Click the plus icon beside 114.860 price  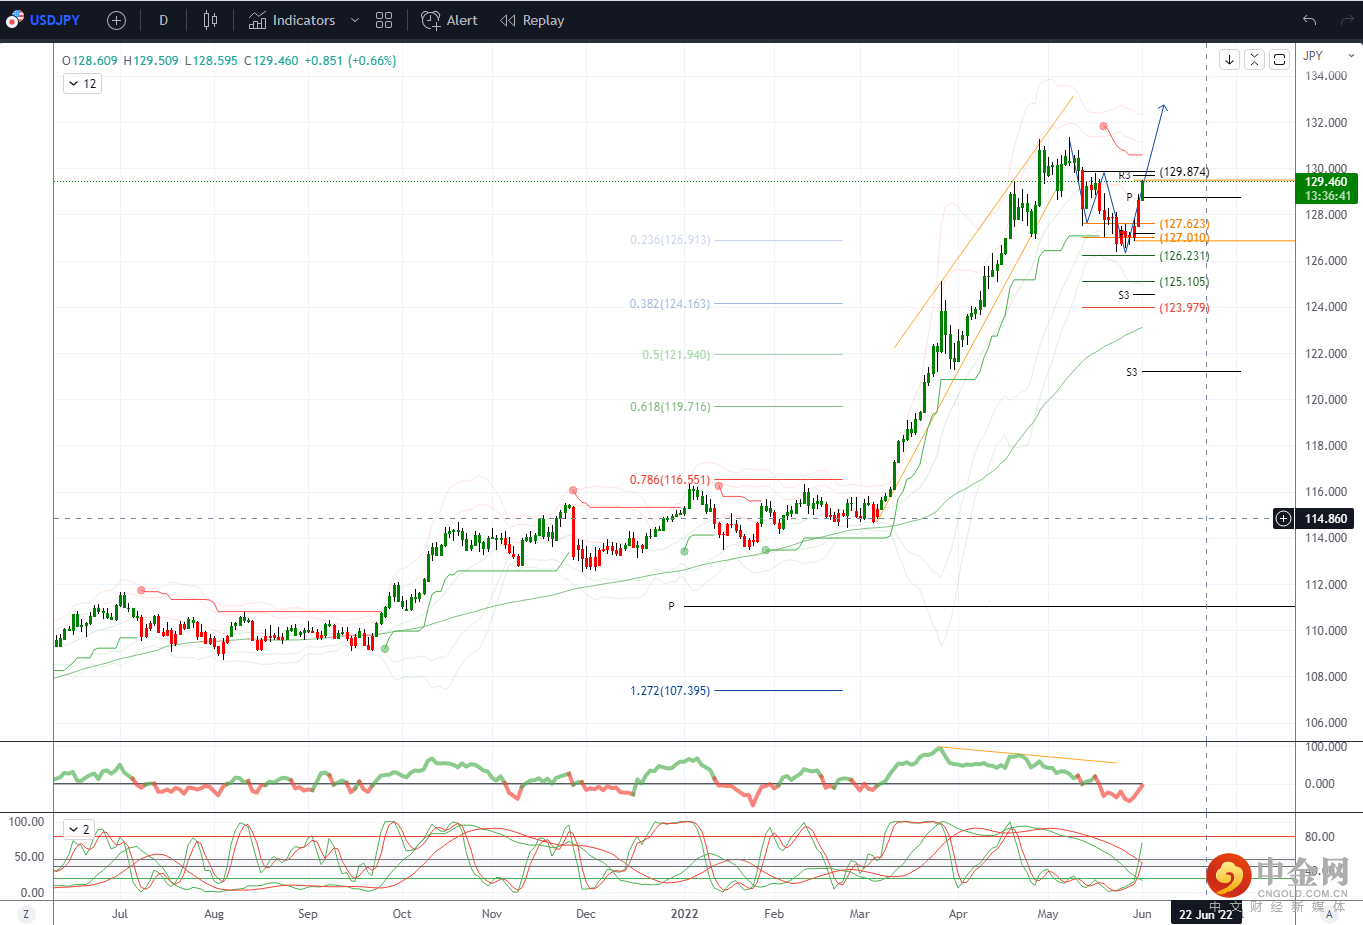(1283, 518)
